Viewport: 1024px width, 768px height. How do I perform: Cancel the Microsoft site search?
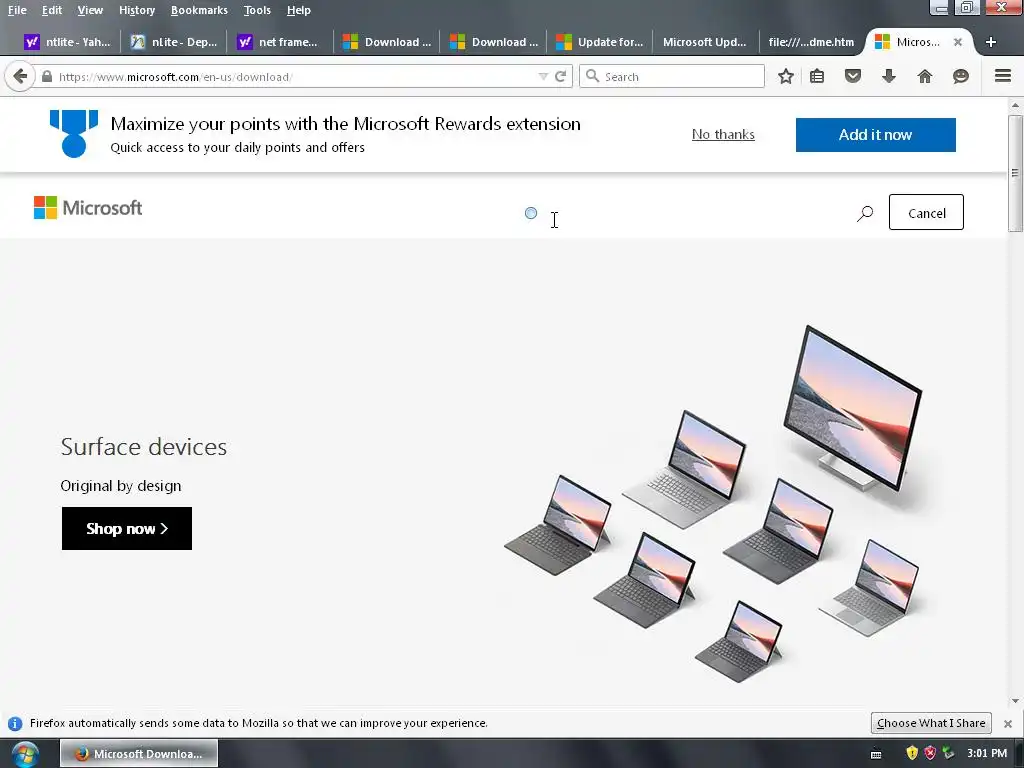tap(926, 212)
